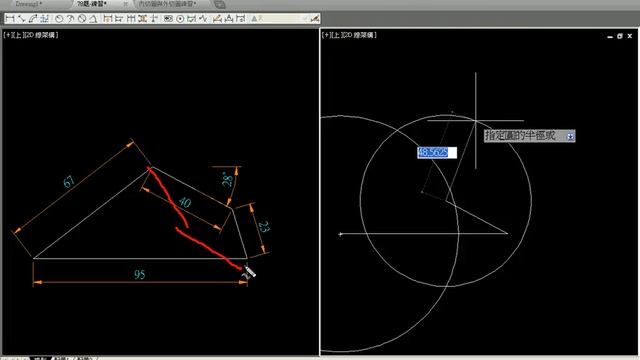
Task: Select the Dimension Edit tool
Action: pos(217,19)
